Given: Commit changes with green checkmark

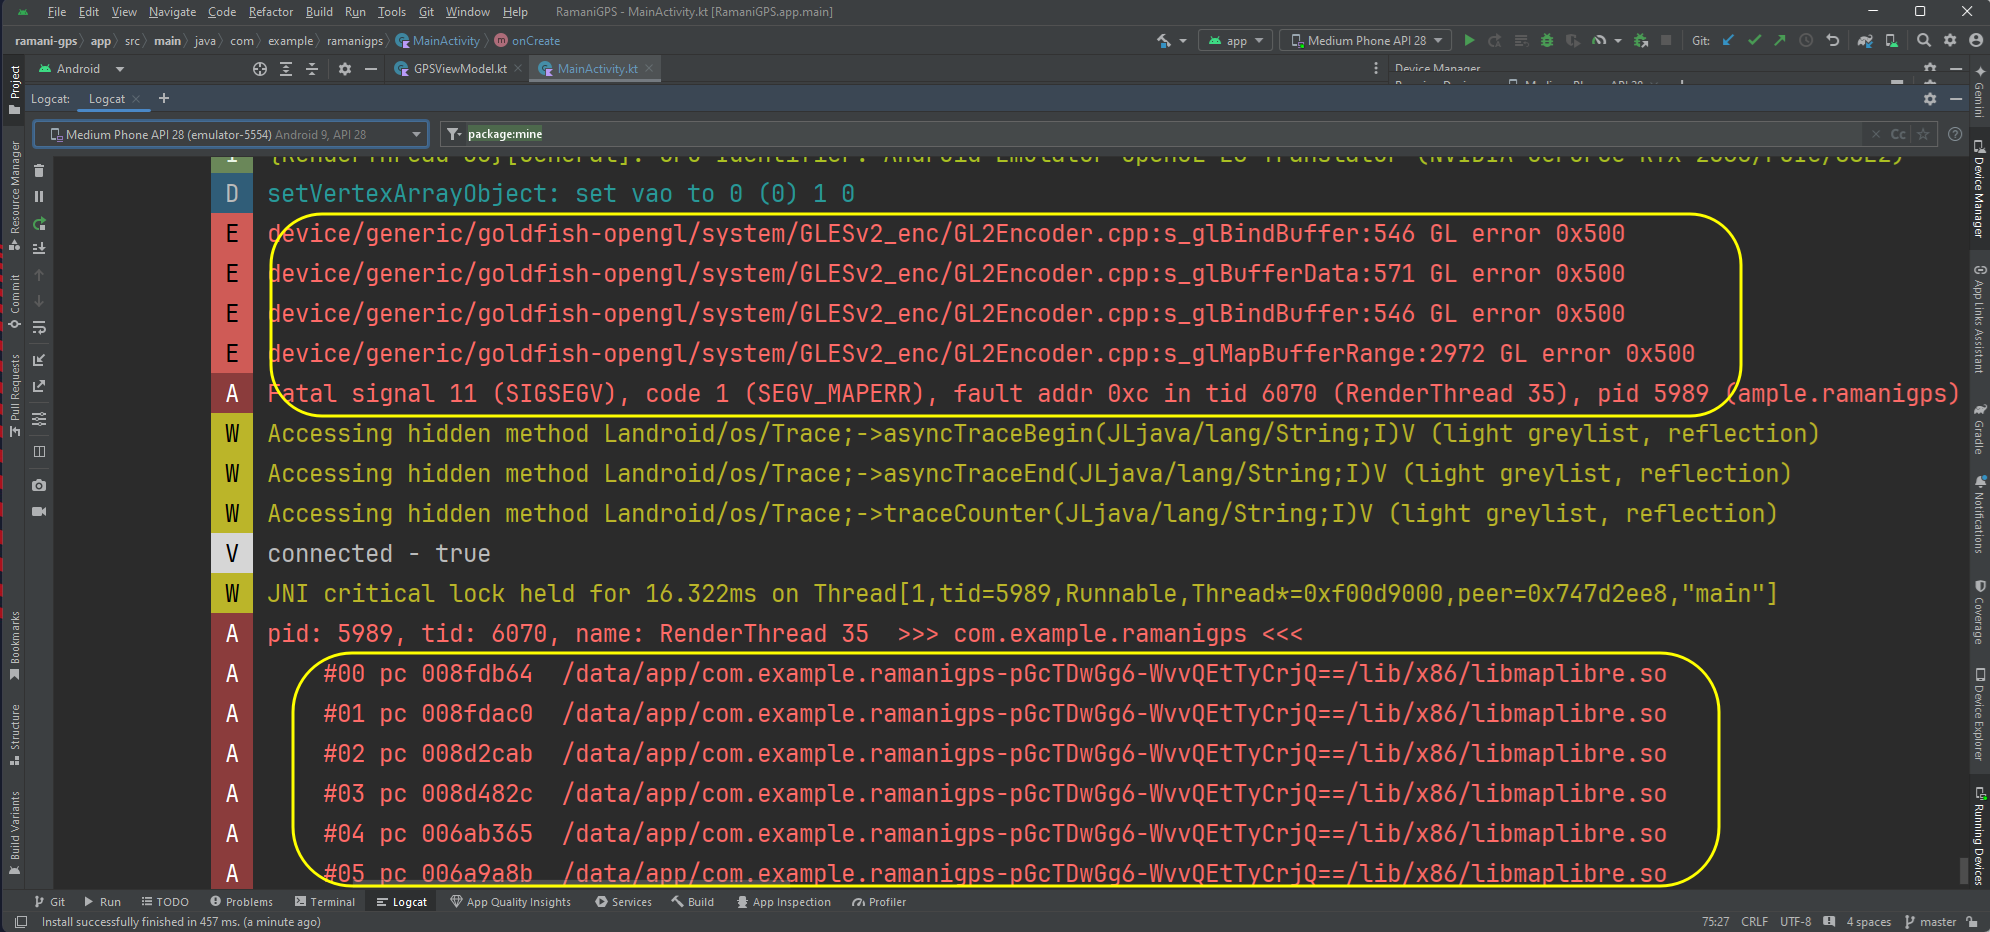Looking at the screenshot, I should 1754,40.
